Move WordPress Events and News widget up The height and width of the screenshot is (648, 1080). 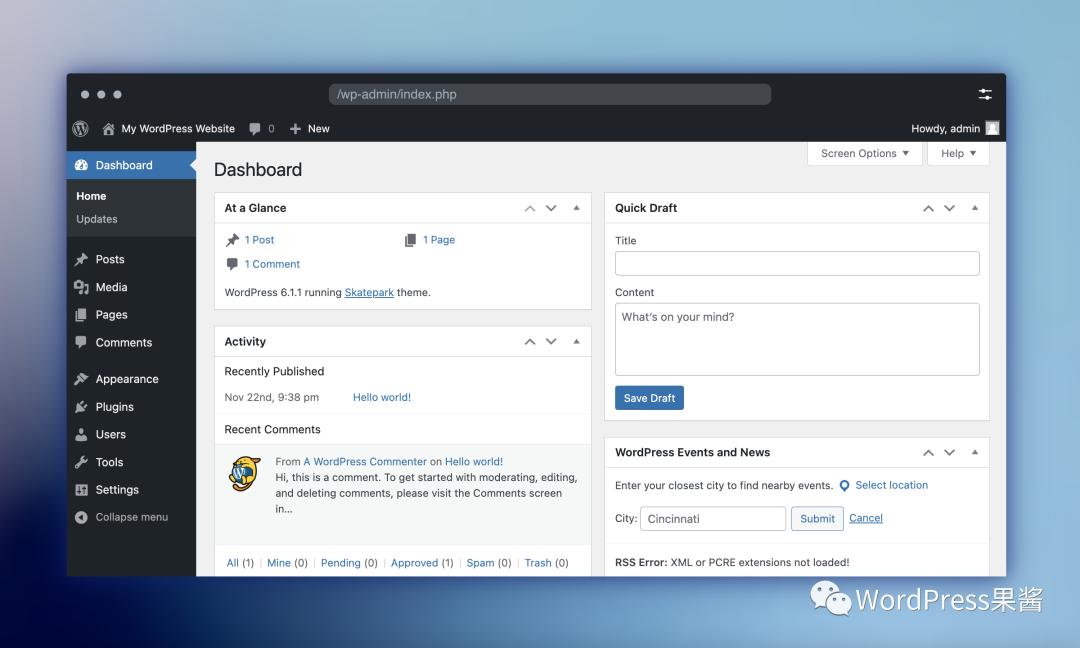[x=928, y=452]
